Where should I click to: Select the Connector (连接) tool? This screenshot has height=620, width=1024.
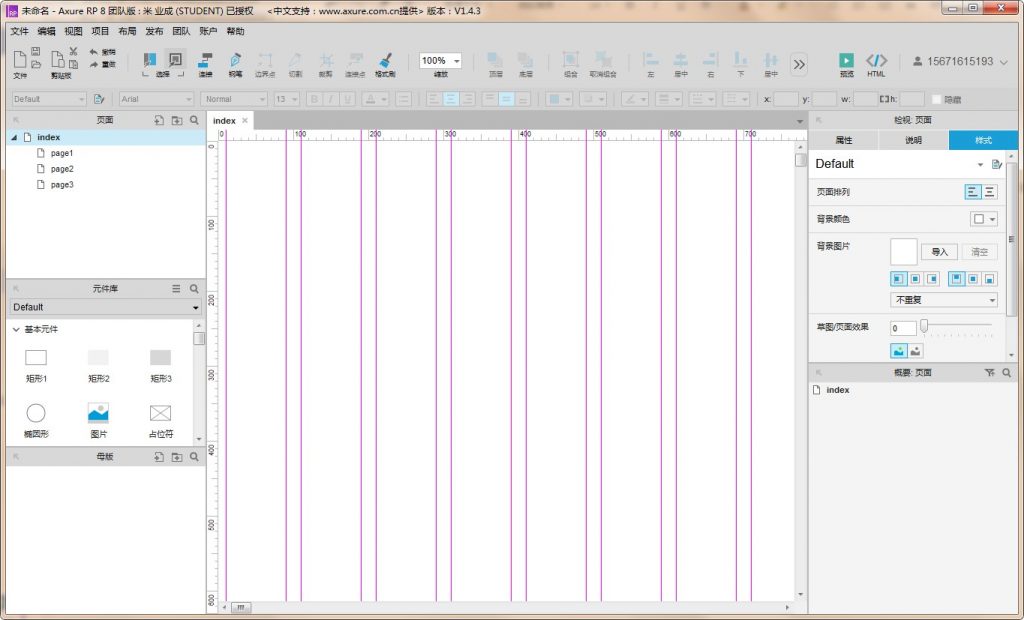[x=205, y=62]
